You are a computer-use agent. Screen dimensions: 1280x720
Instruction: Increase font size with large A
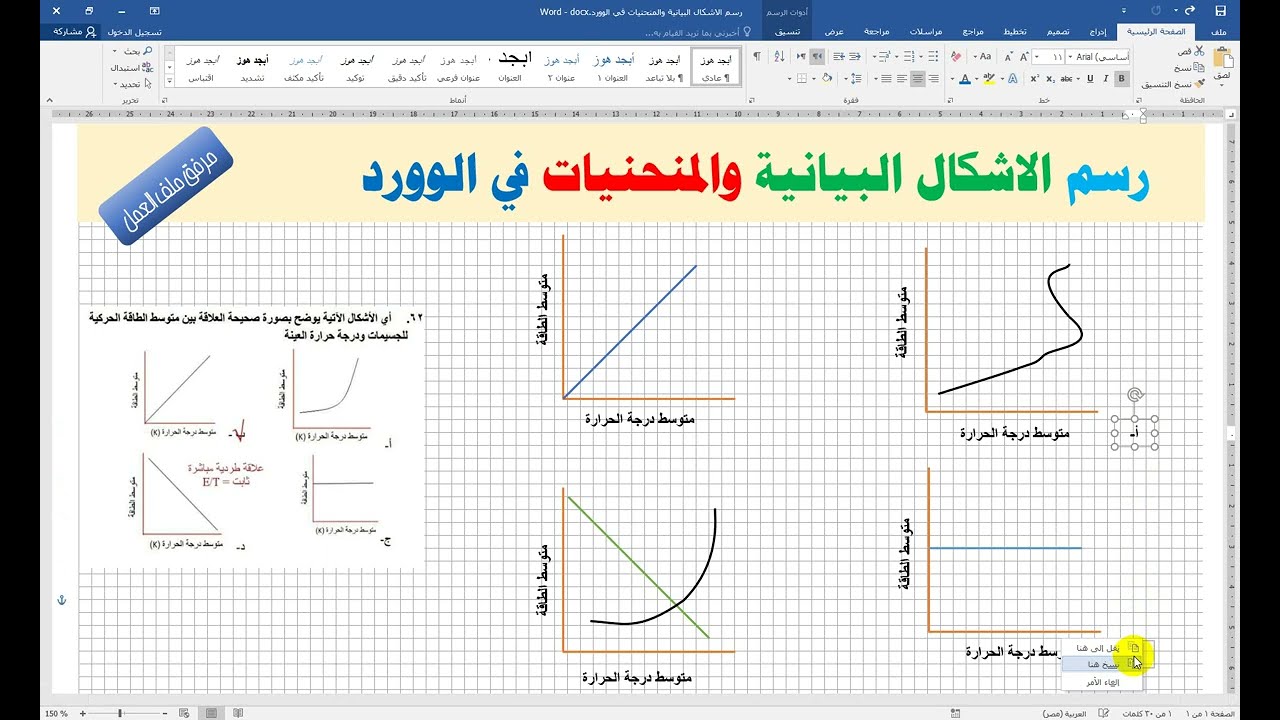(x=1024, y=57)
